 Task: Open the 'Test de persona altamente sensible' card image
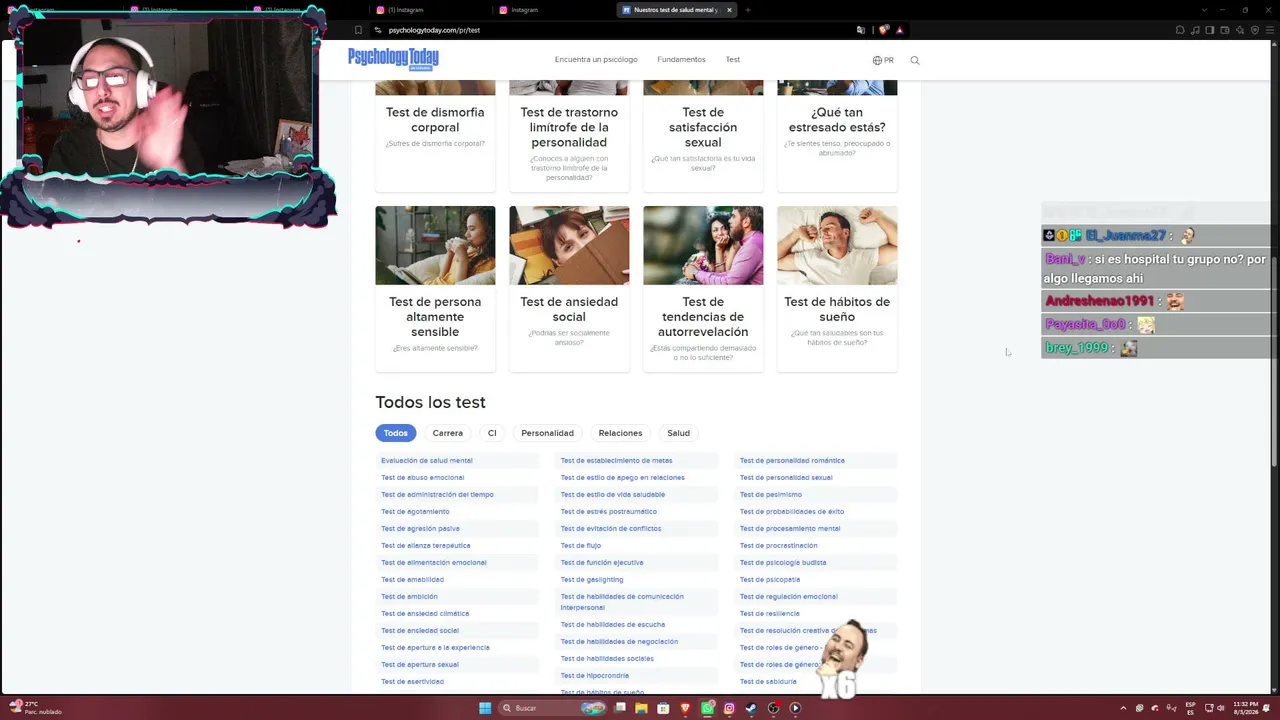click(x=435, y=245)
